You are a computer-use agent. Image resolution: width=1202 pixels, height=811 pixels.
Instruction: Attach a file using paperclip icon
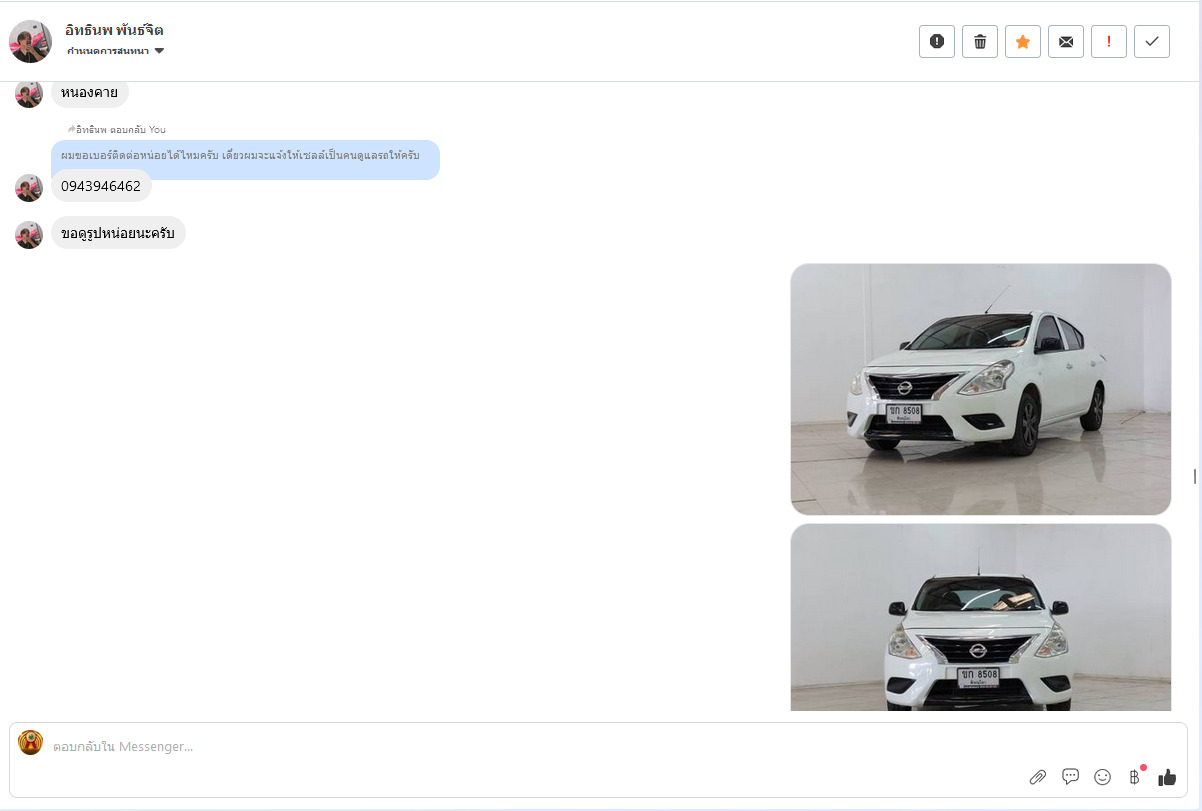(x=1037, y=777)
